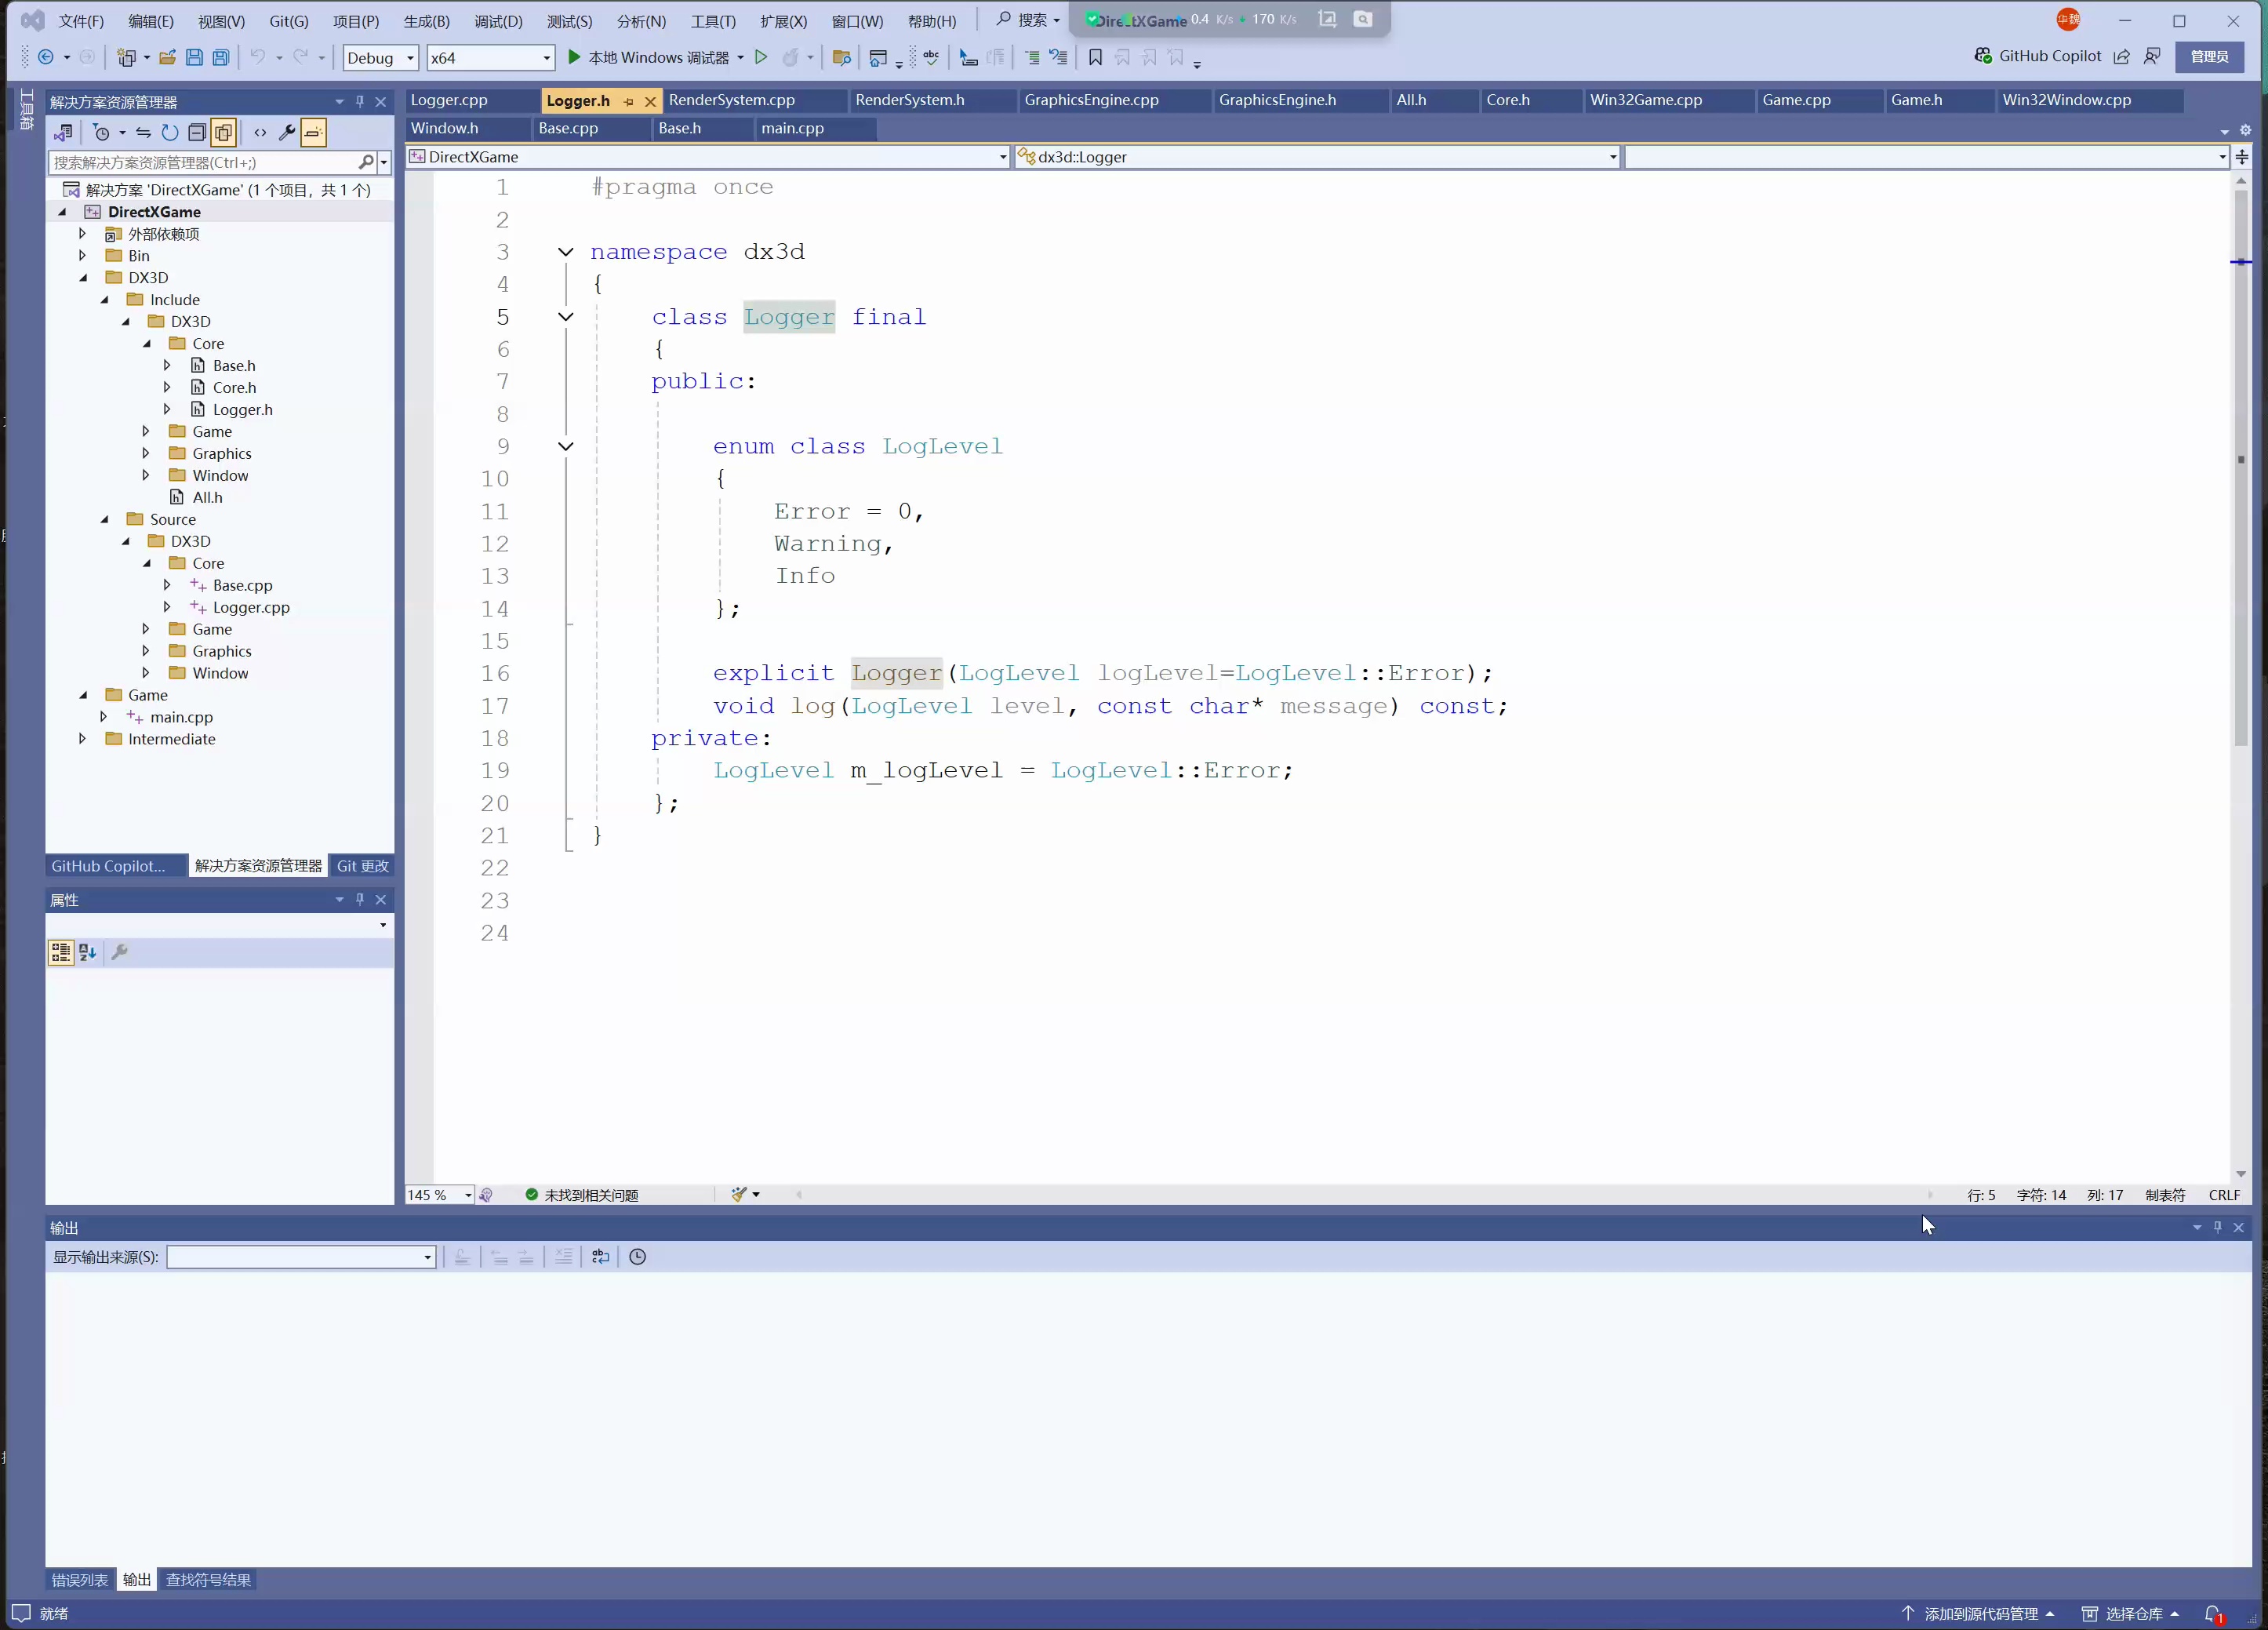The image size is (2268, 1630).
Task: Expand the Intermediate folder in tree
Action: pyautogui.click(x=83, y=739)
